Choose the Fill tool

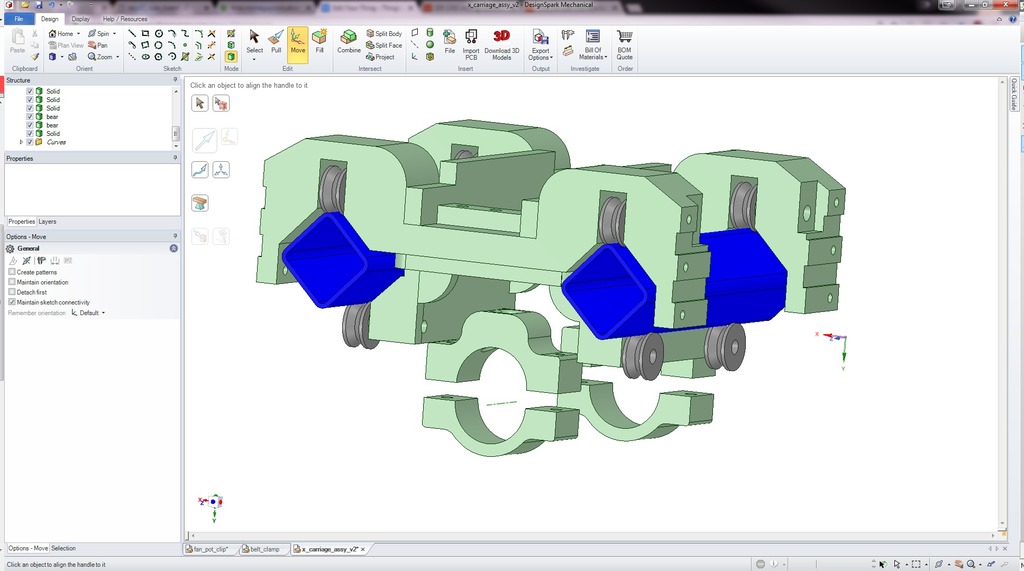[x=319, y=41]
